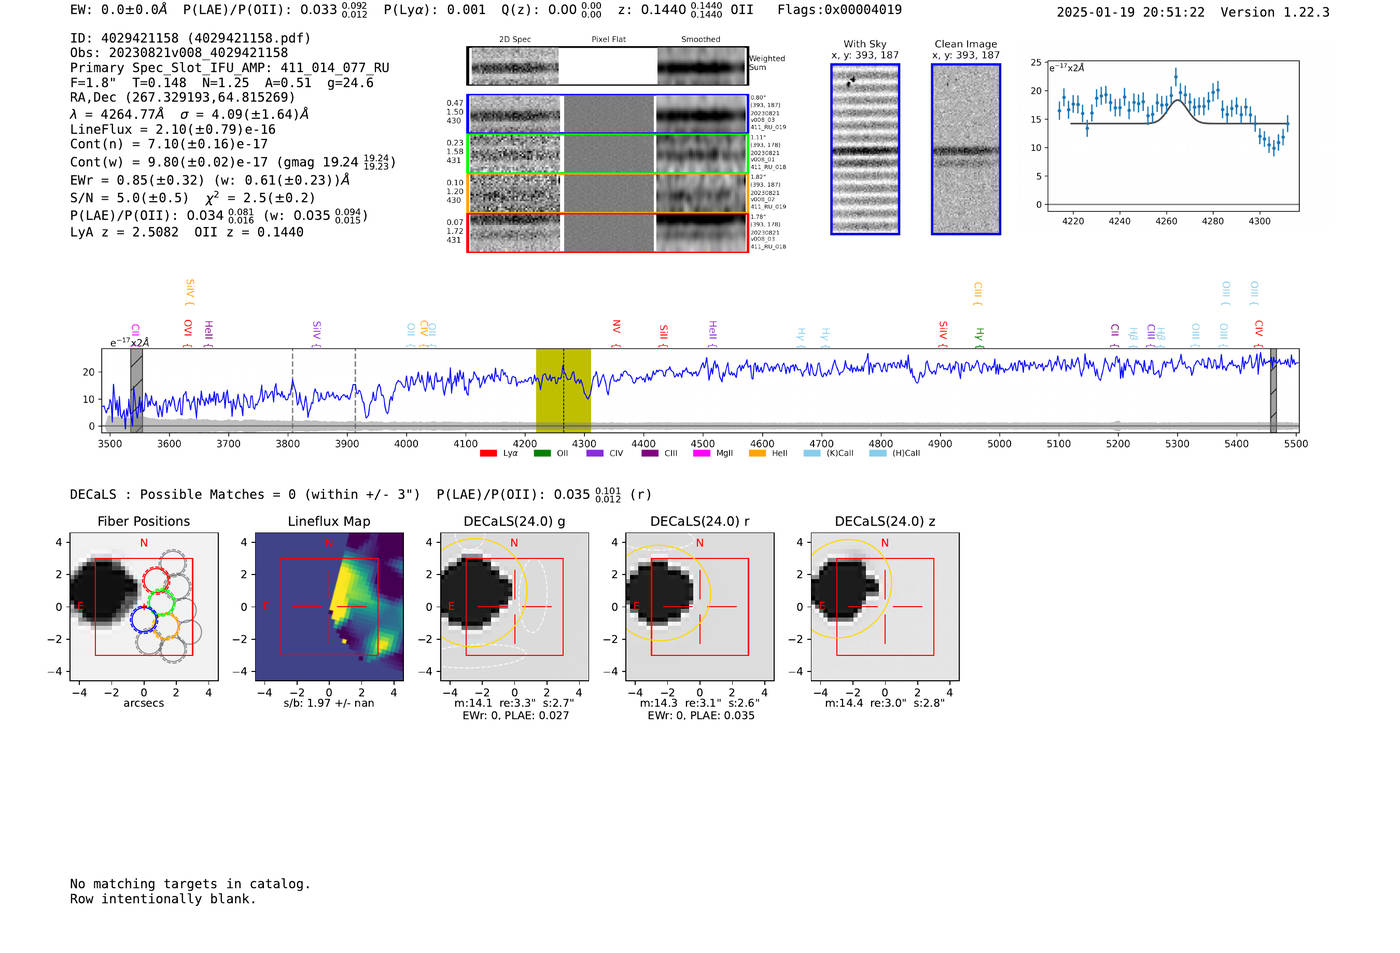
Task: Click the orange HeII legend swatch
Action: pyautogui.click(x=757, y=454)
